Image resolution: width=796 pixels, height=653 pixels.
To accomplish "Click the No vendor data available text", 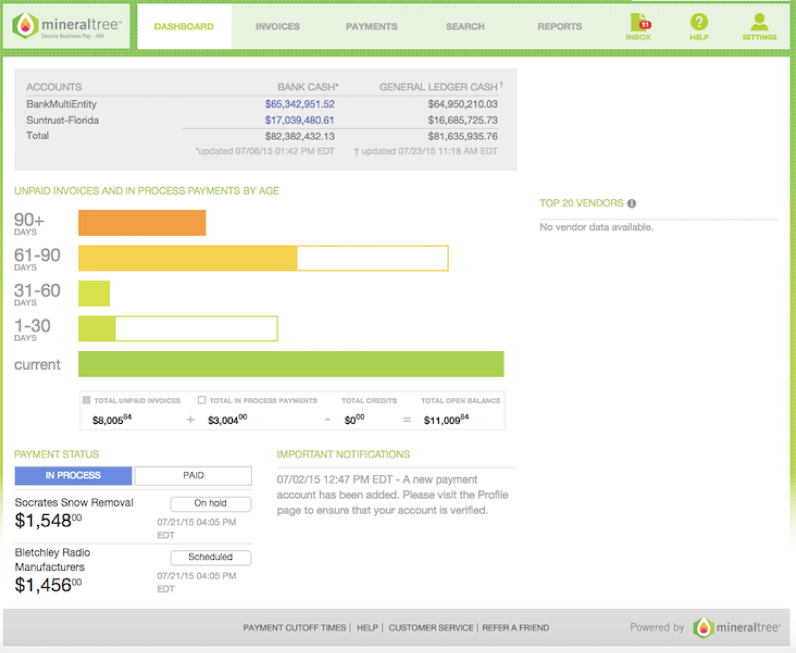I will [596, 227].
